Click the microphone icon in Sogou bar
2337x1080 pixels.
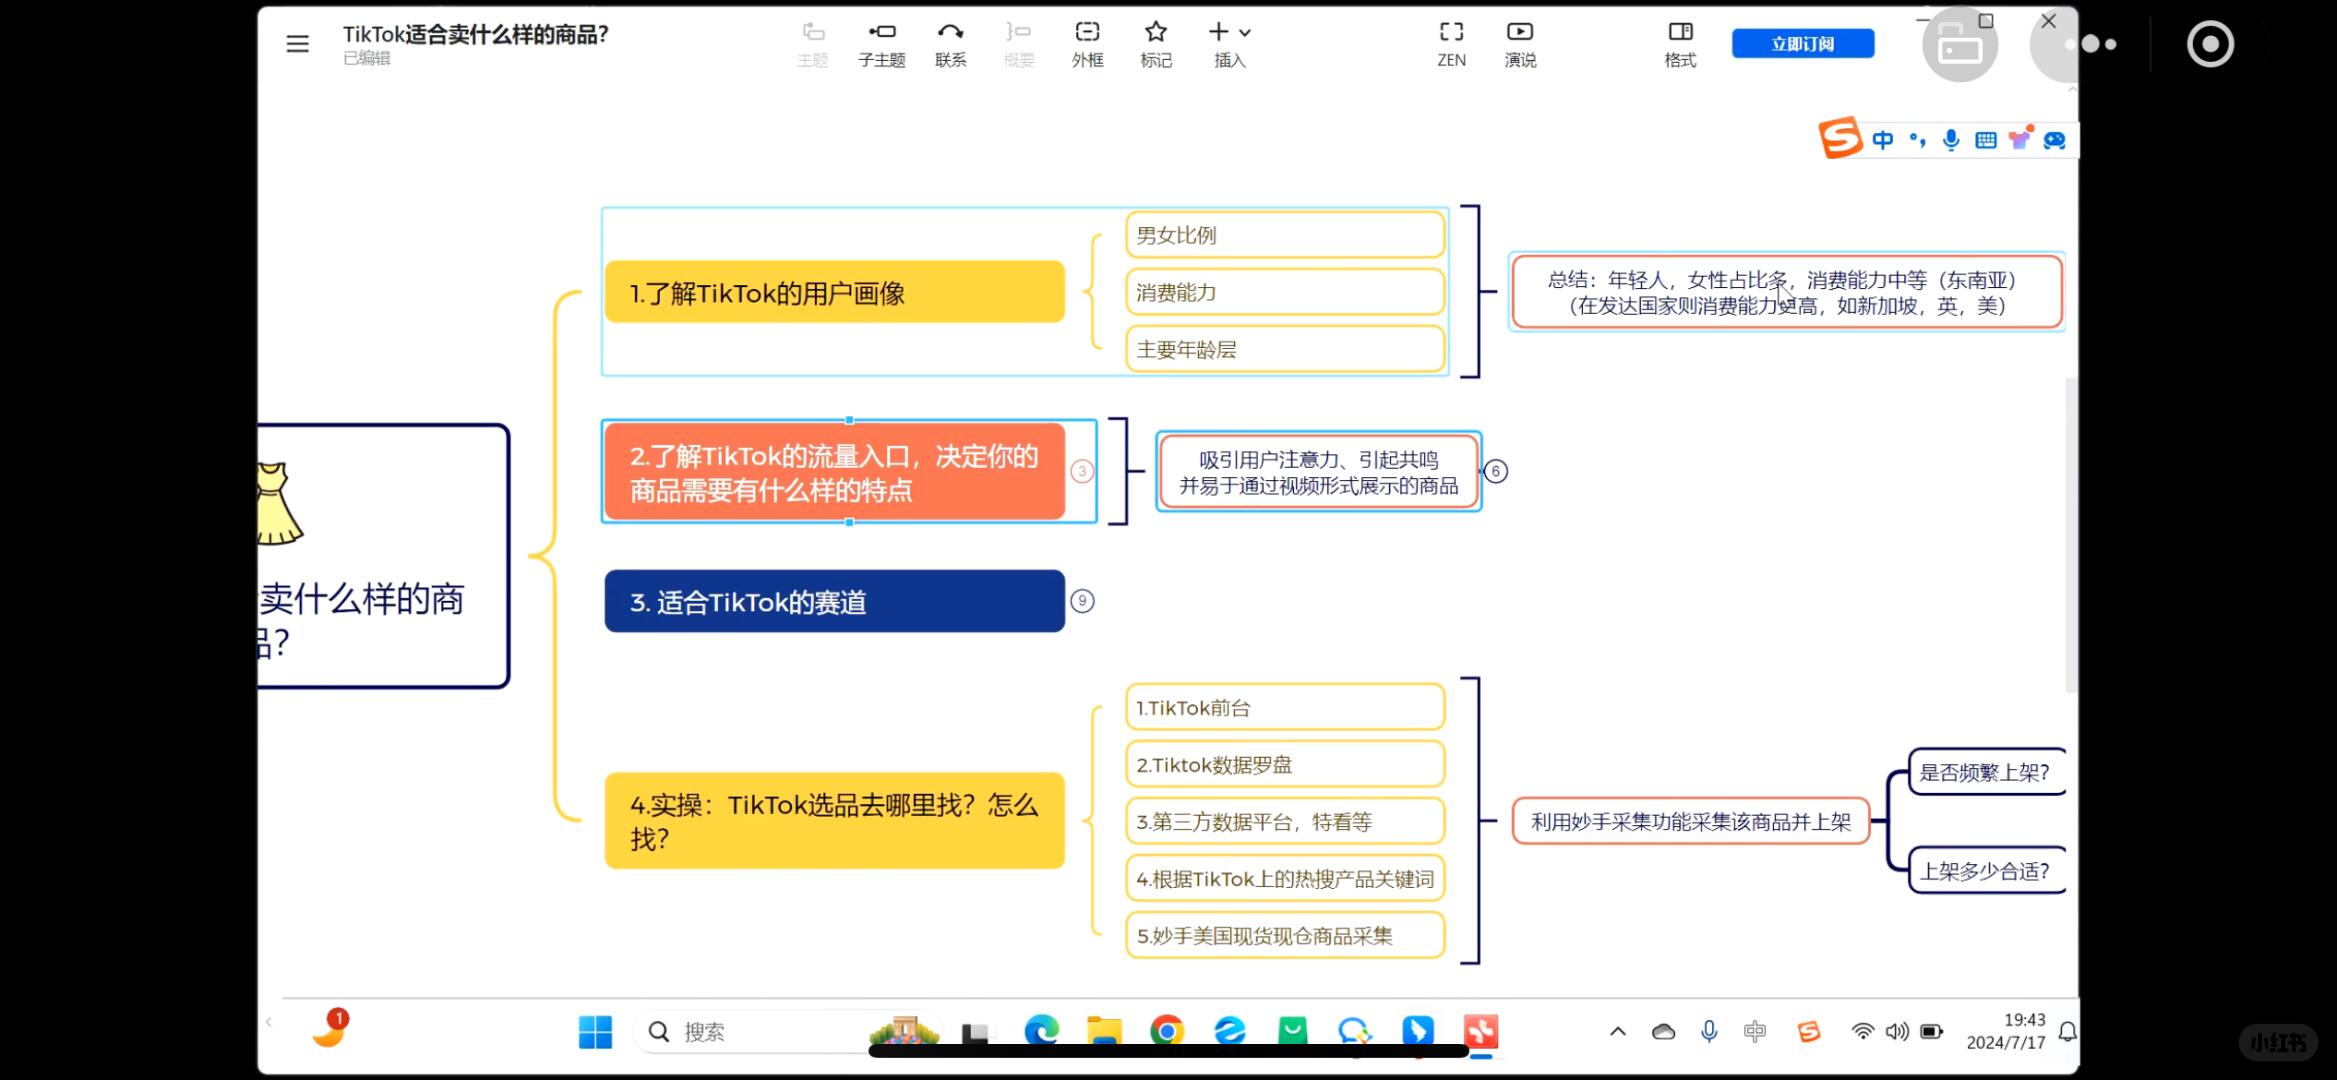click(x=1951, y=140)
